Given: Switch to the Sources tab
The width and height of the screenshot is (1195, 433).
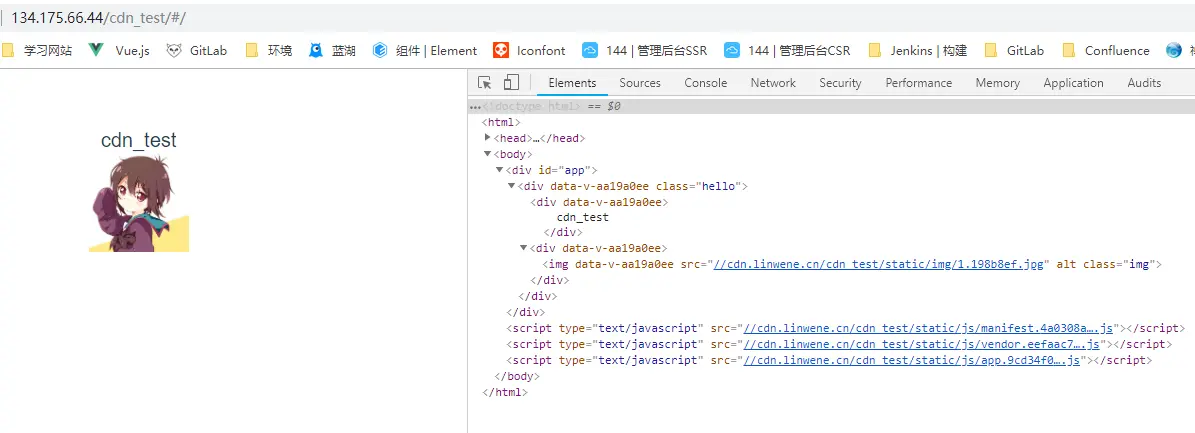Looking at the screenshot, I should pyautogui.click(x=639, y=83).
